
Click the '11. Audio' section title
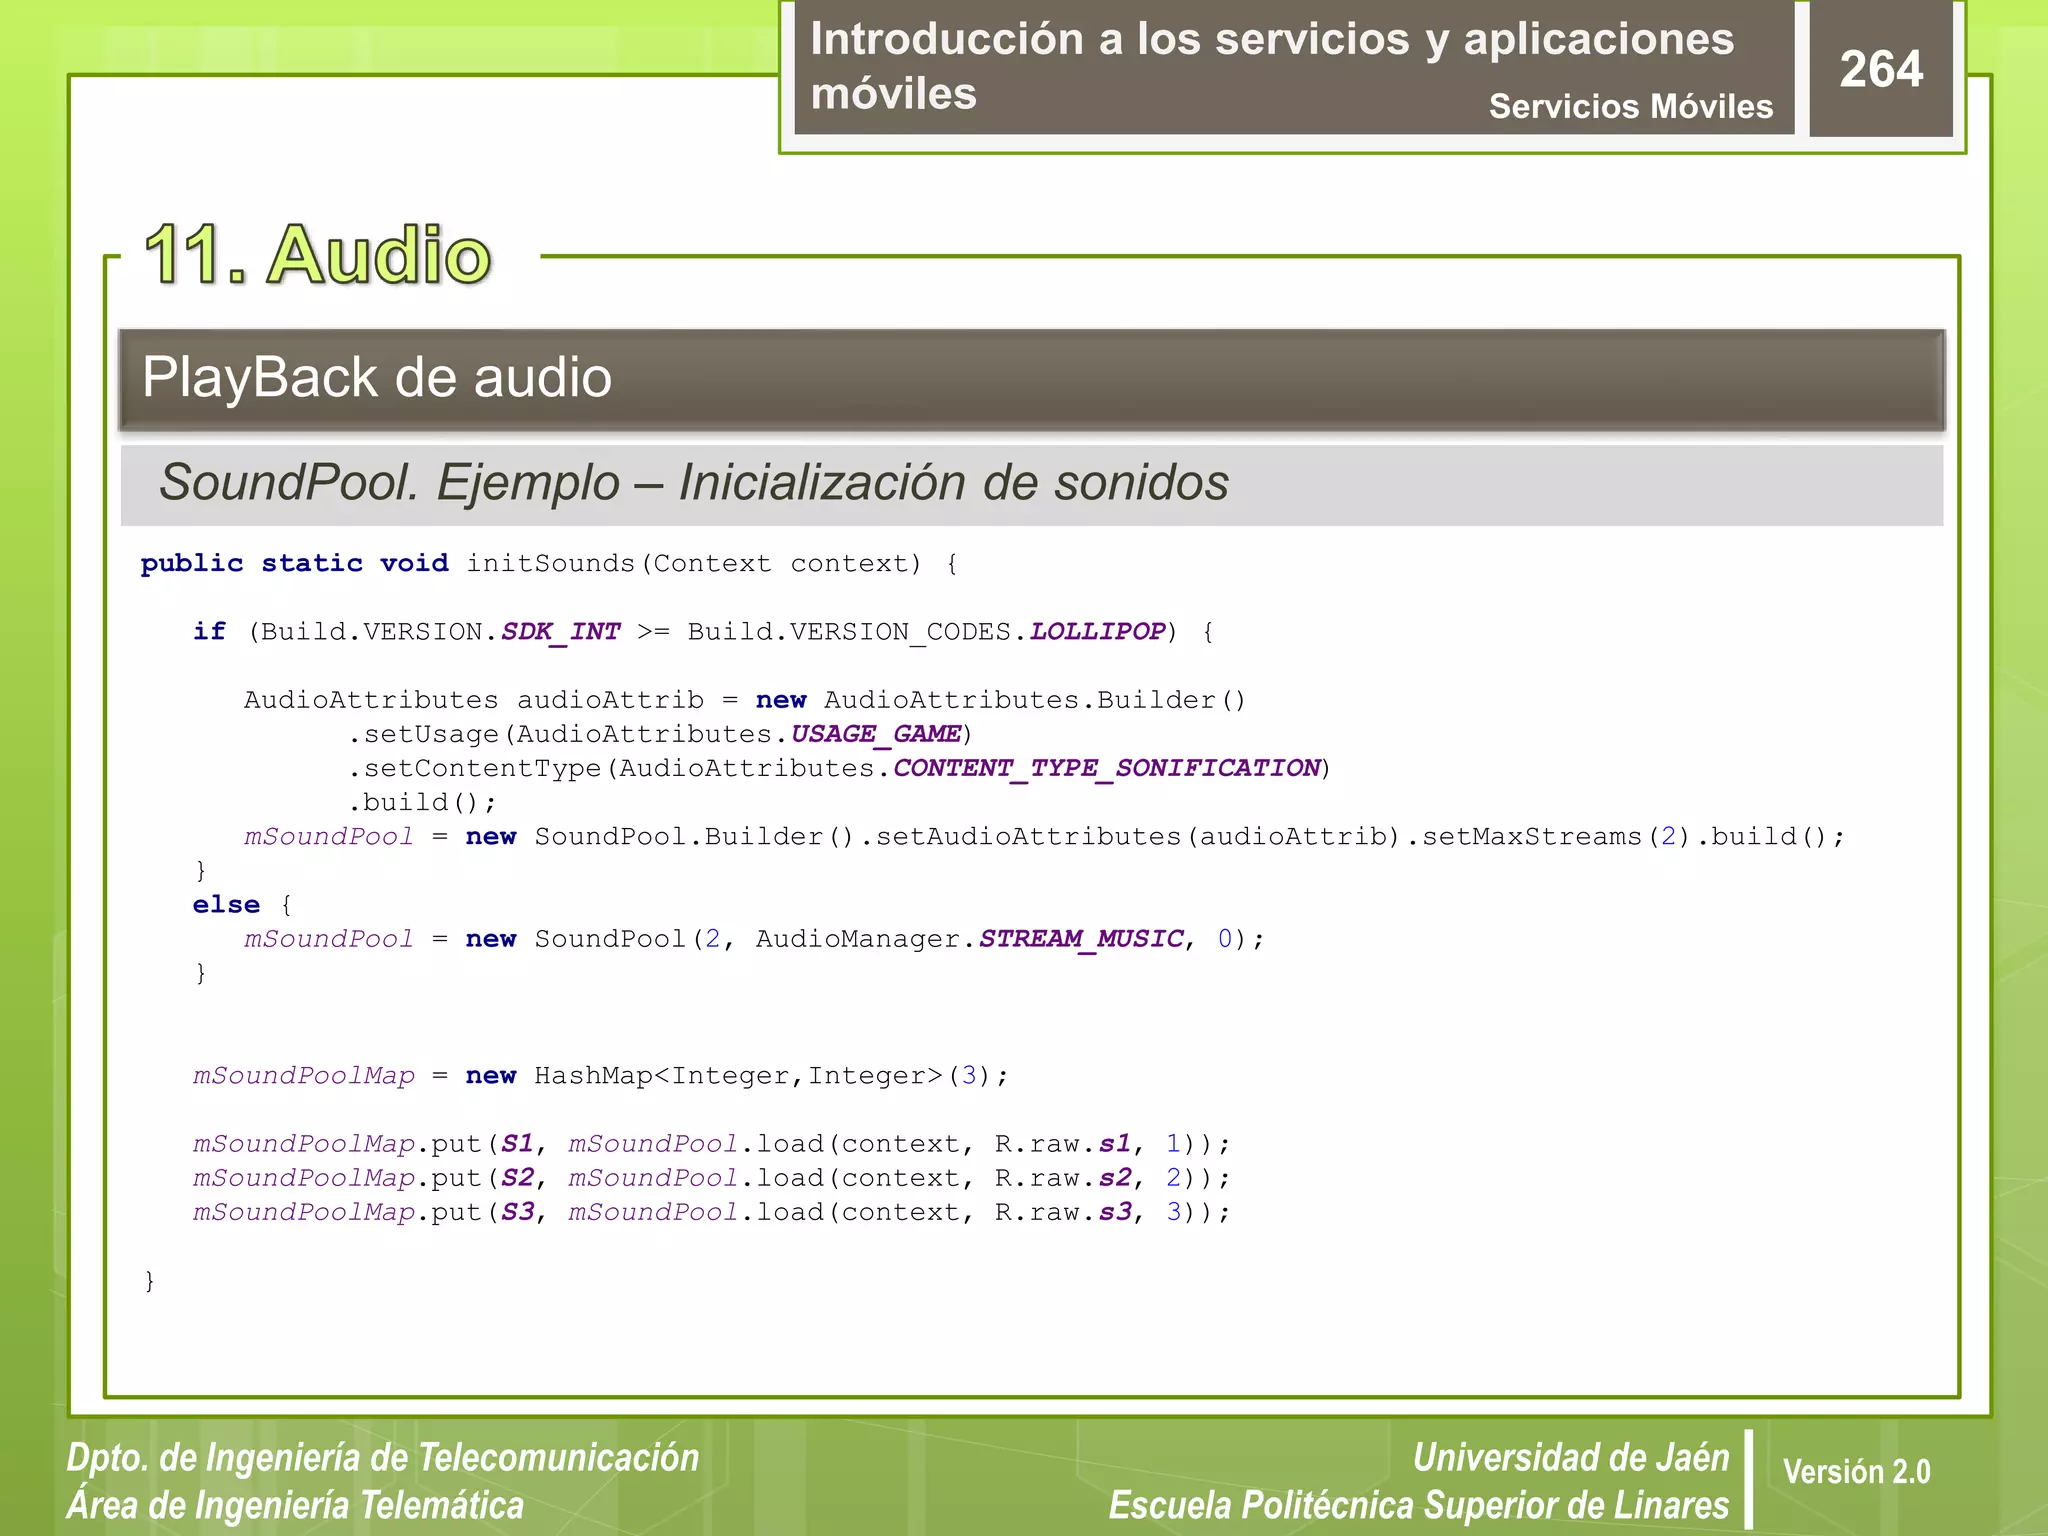click(x=318, y=254)
